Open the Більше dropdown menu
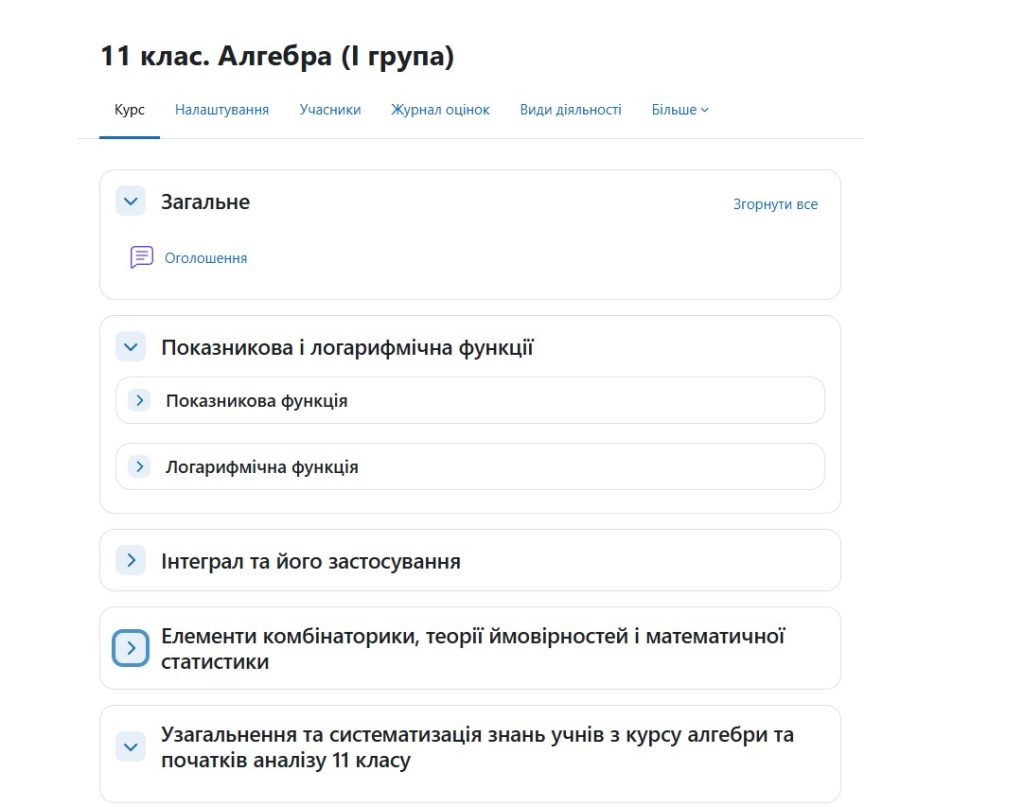Viewport: 1024px width, 807px height. click(x=680, y=110)
